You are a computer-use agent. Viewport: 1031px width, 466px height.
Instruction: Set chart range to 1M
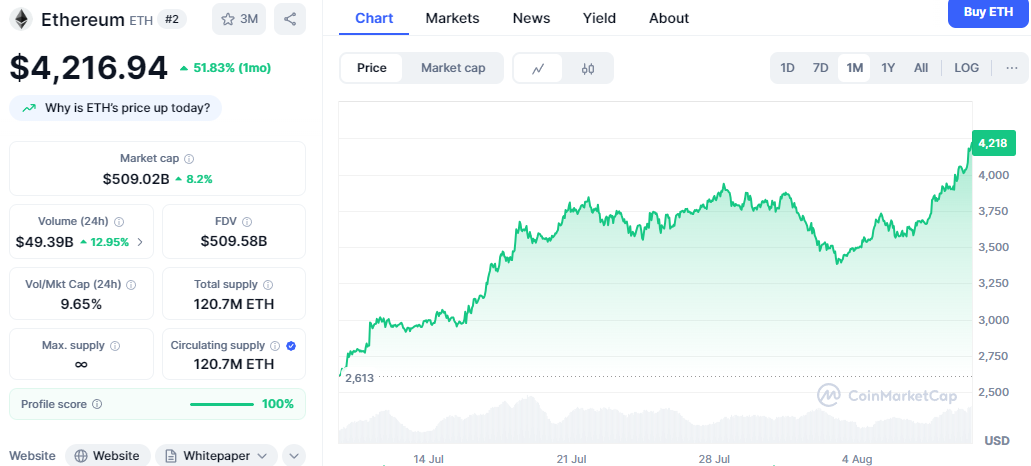[854, 68]
